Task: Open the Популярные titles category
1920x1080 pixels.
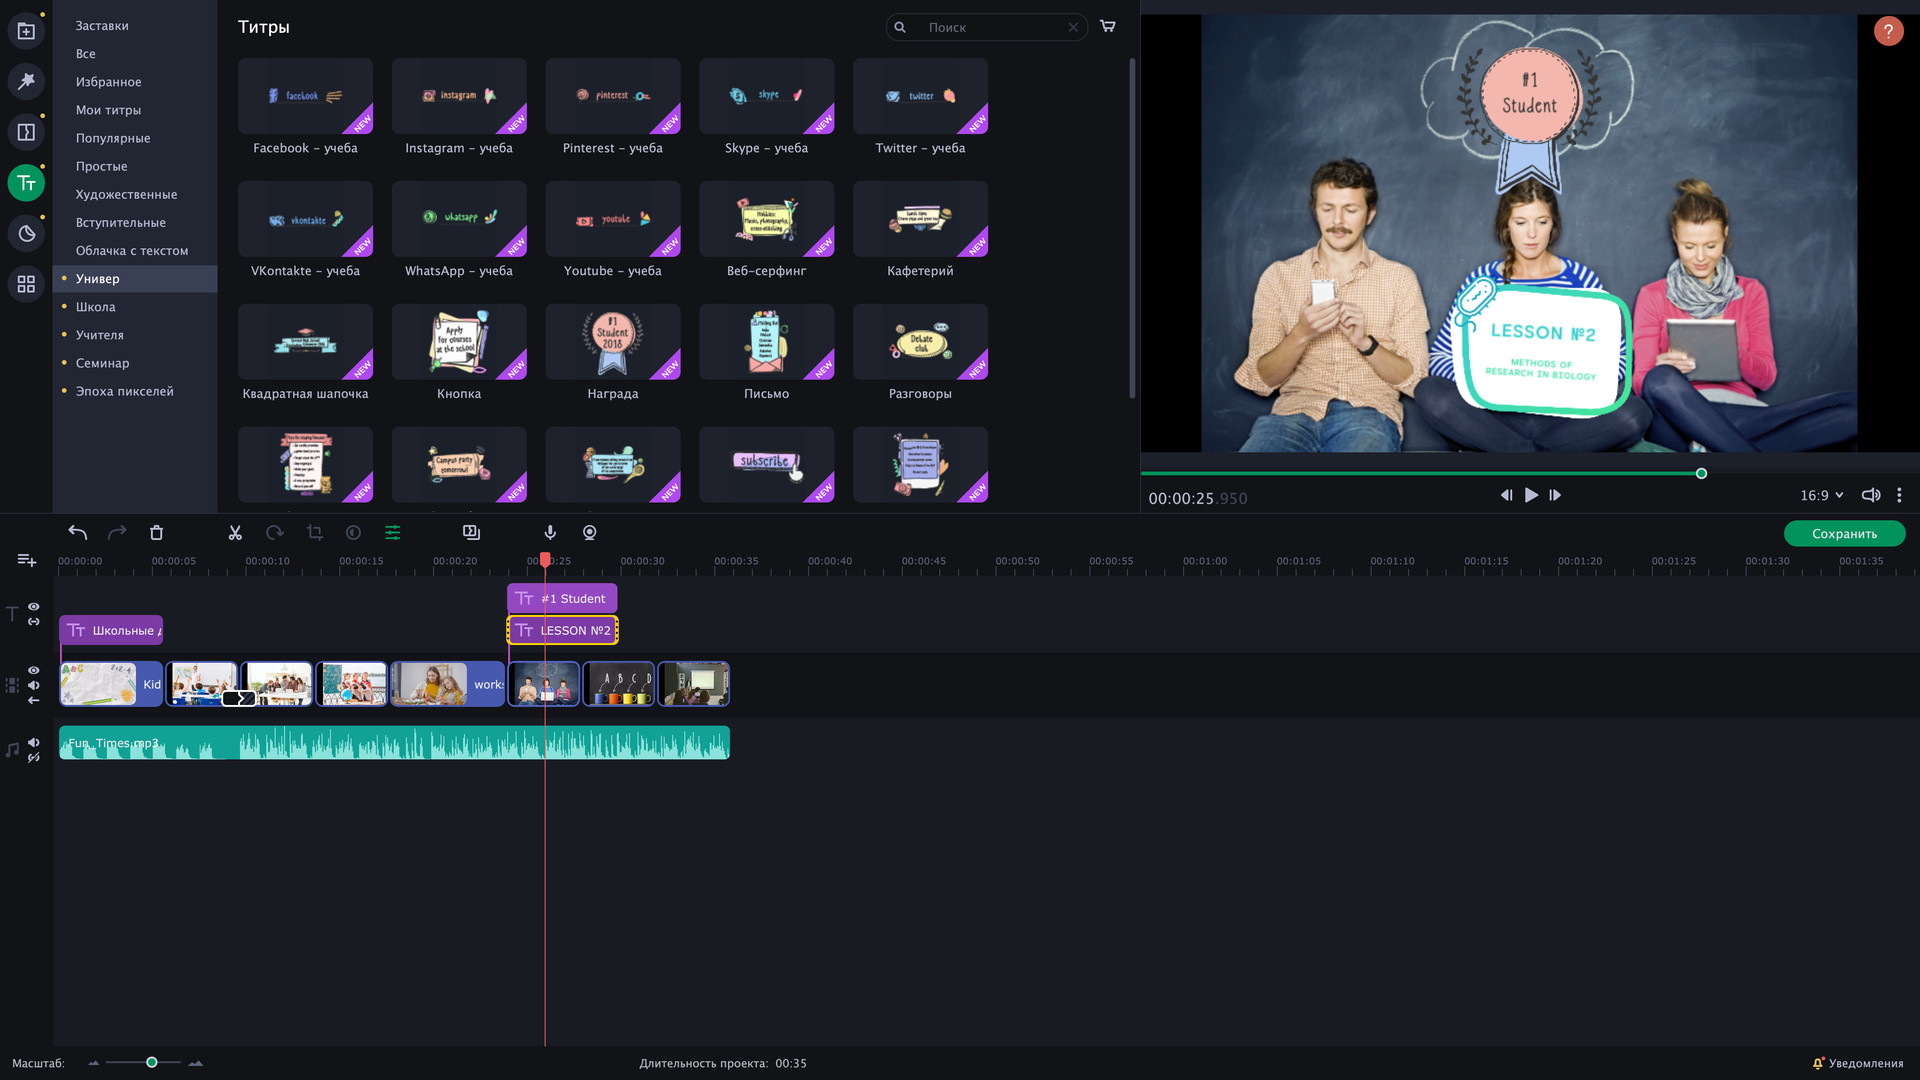Action: [113, 138]
